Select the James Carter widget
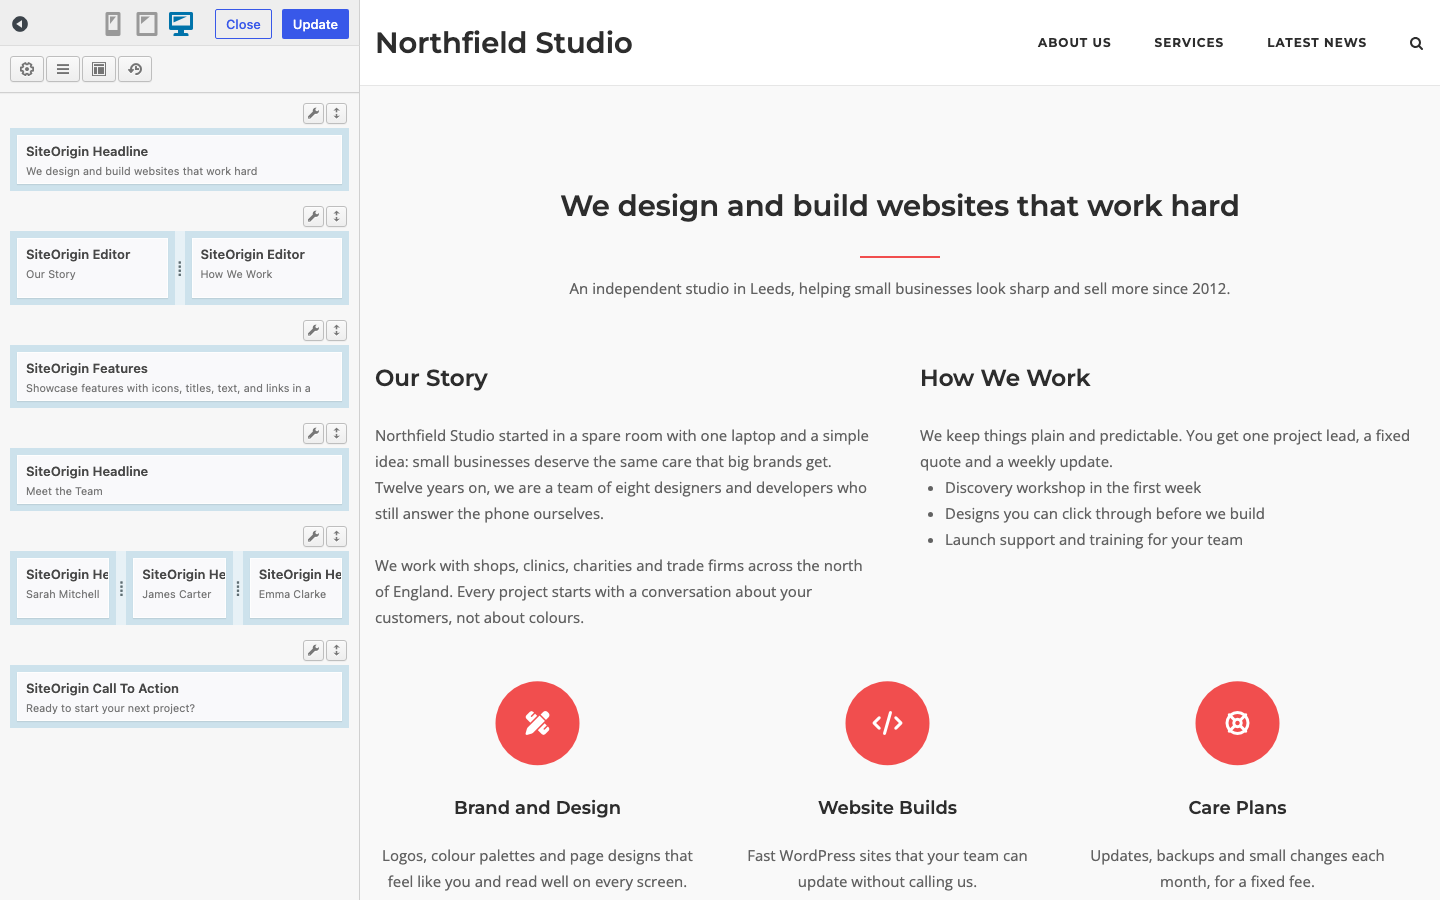1440x900 pixels. click(x=180, y=588)
